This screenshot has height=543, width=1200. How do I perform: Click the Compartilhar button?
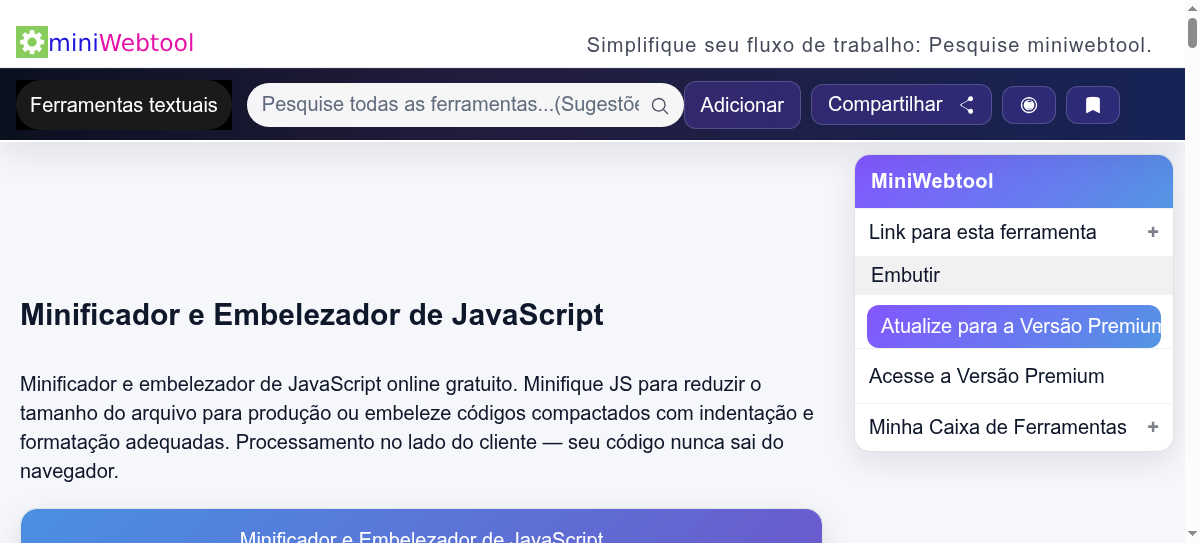(901, 105)
